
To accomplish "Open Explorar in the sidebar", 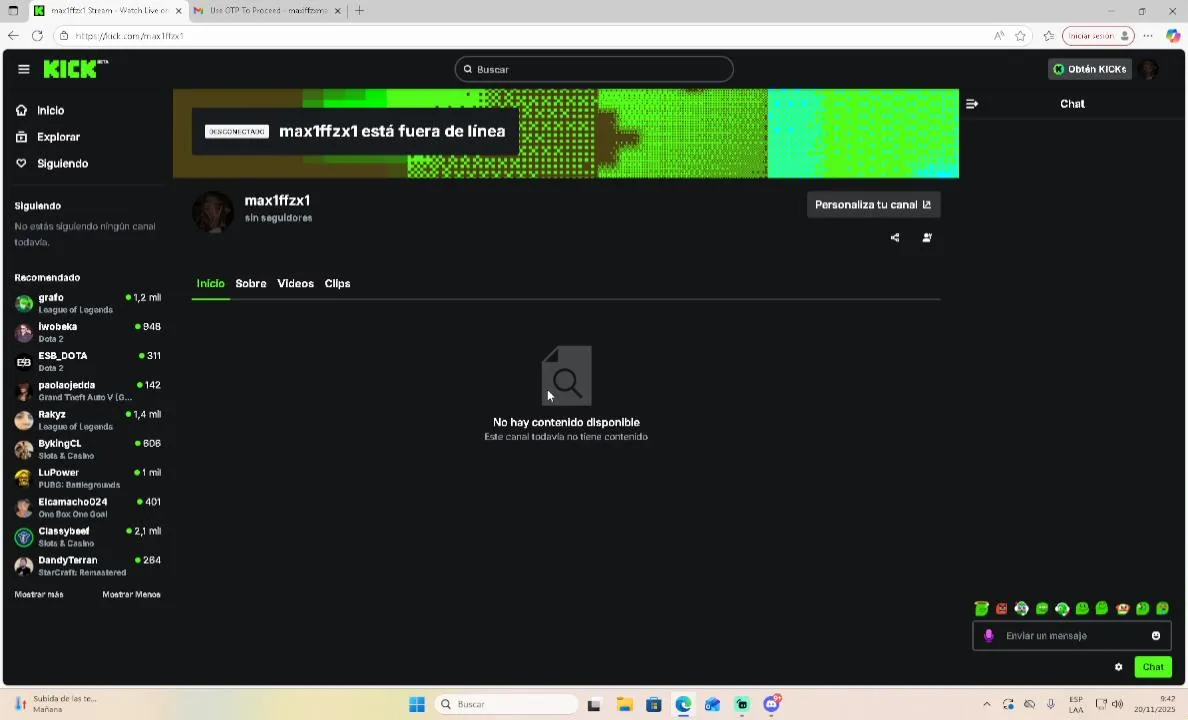I will 58,137.
